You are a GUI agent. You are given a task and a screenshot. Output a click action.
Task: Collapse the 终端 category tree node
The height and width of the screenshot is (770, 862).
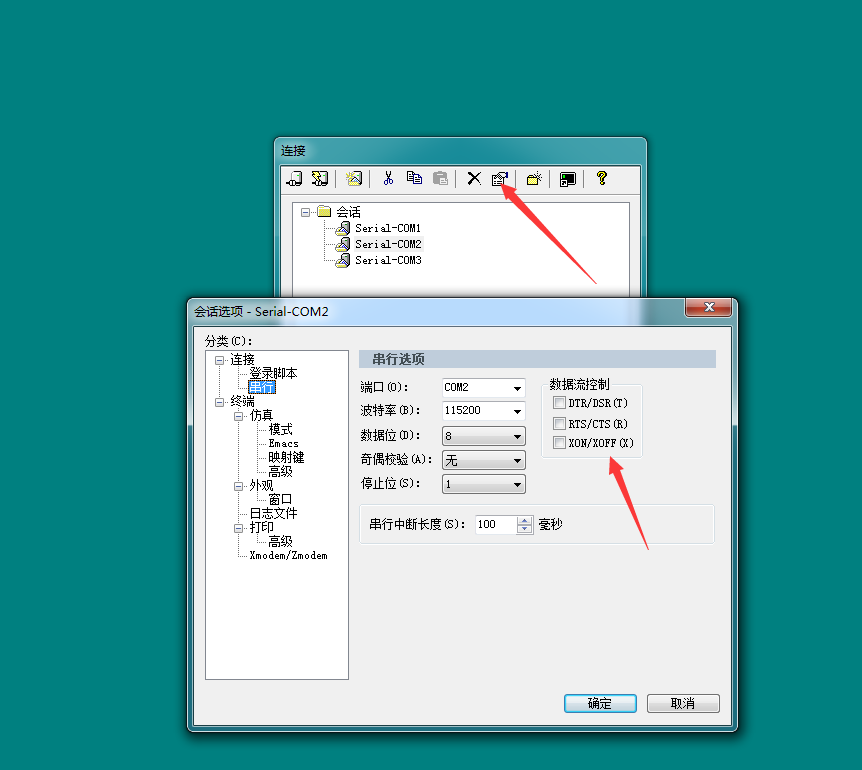pyautogui.click(x=219, y=402)
